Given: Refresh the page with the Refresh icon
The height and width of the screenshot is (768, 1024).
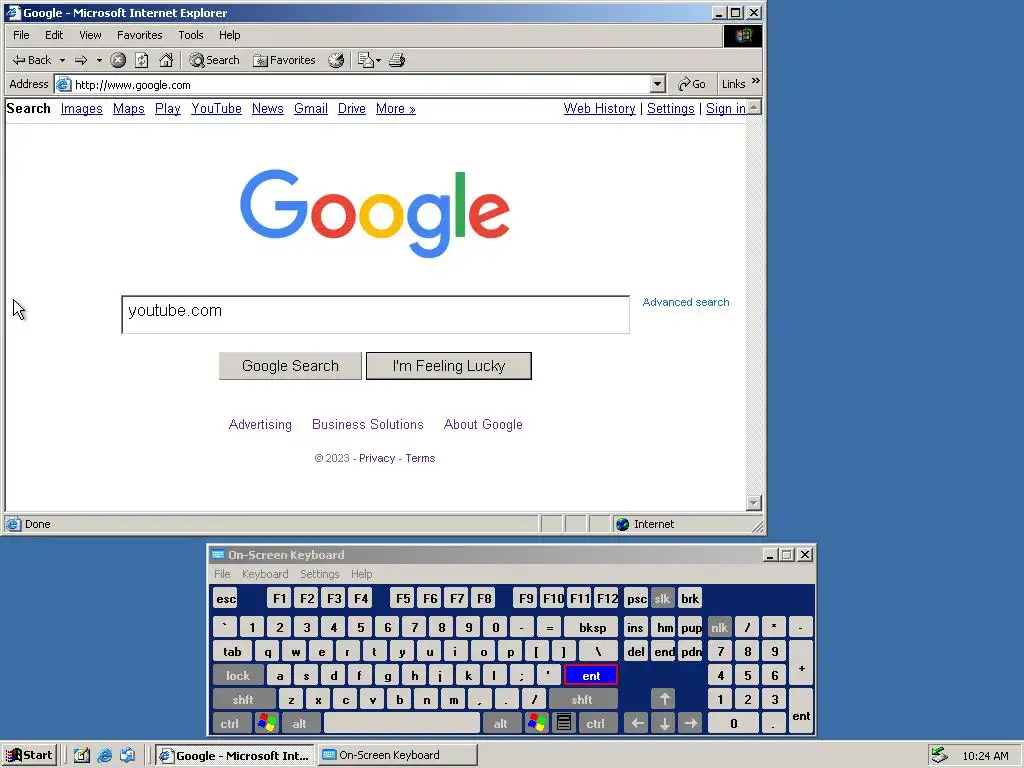Looking at the screenshot, I should pos(142,60).
